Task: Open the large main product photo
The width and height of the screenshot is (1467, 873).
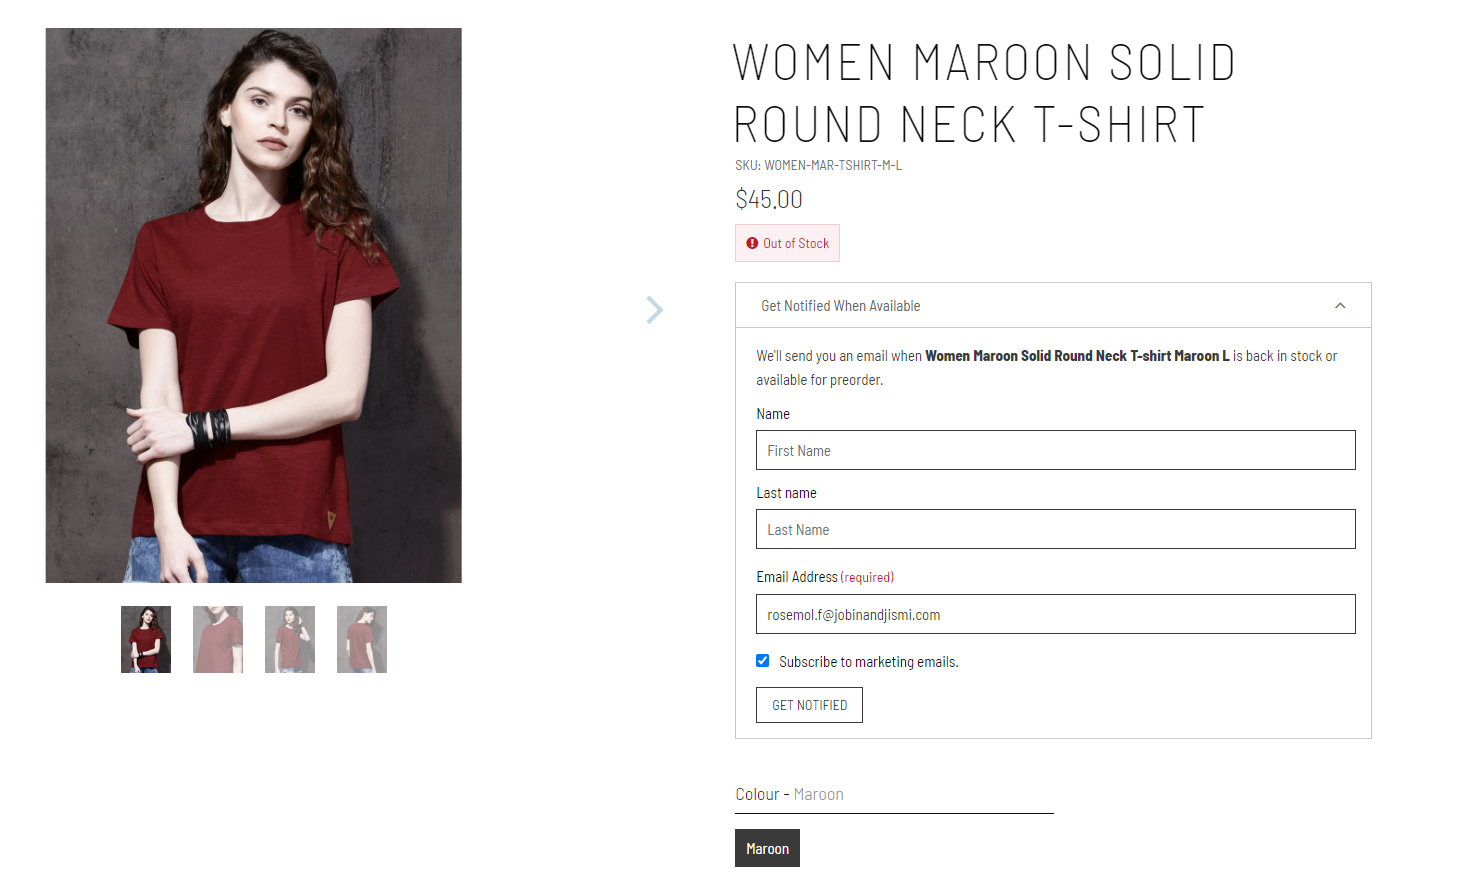Action: pos(254,305)
